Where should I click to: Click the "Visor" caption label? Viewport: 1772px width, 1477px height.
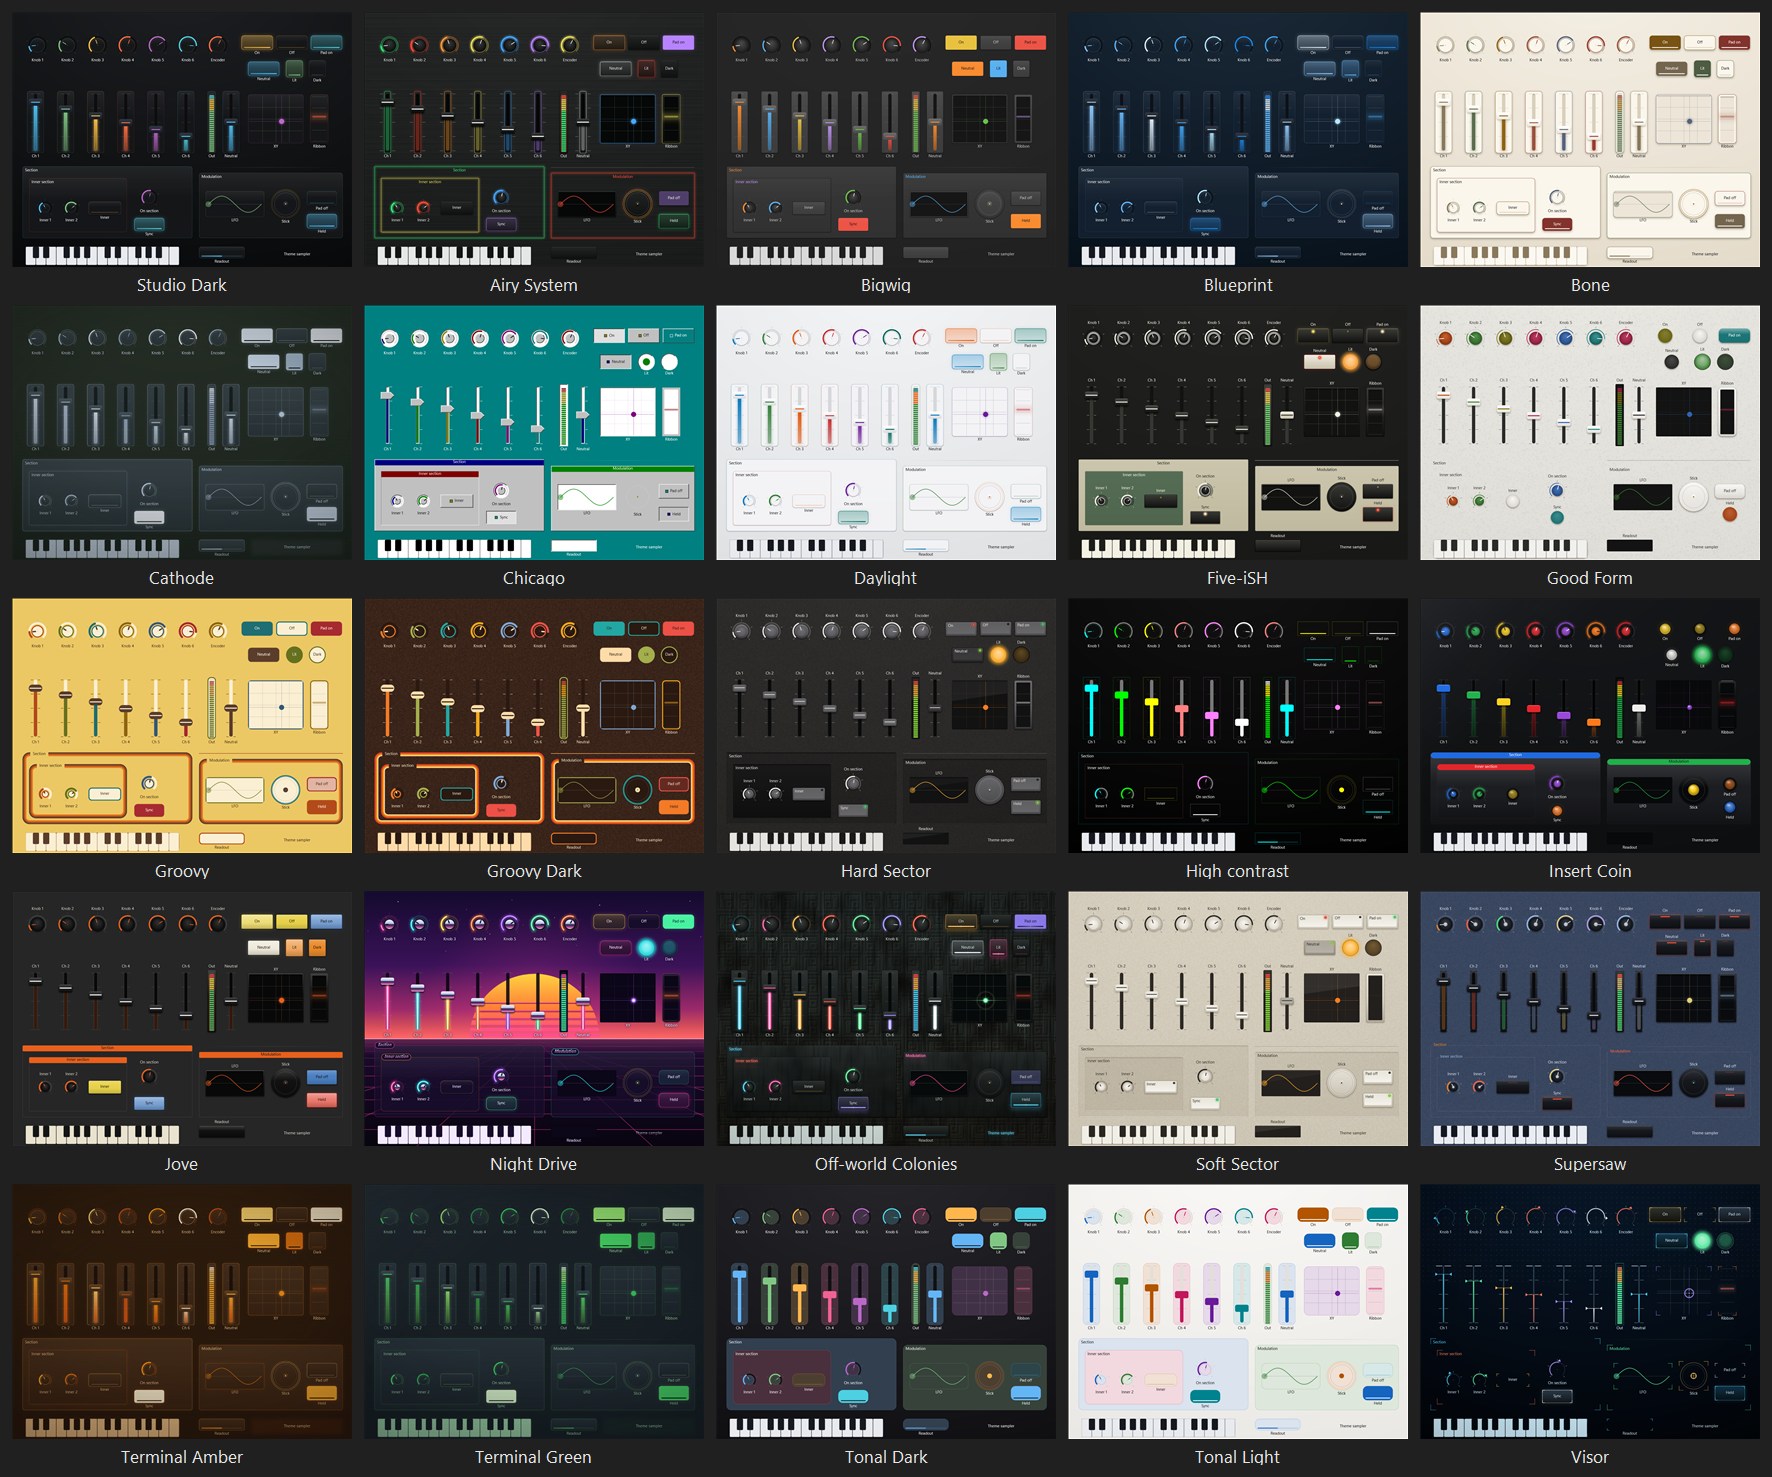click(x=1590, y=1457)
